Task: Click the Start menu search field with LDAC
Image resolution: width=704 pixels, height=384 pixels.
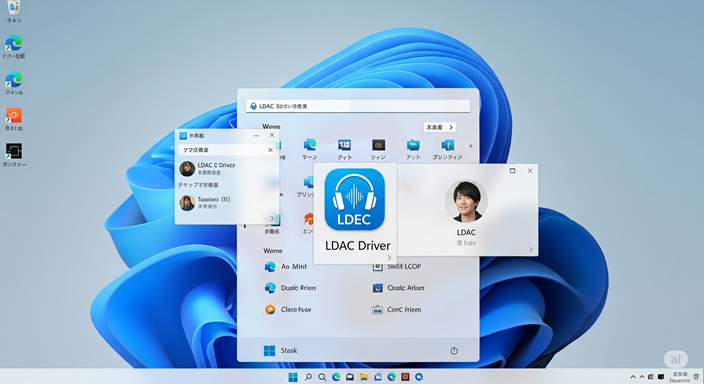Action: [358, 106]
